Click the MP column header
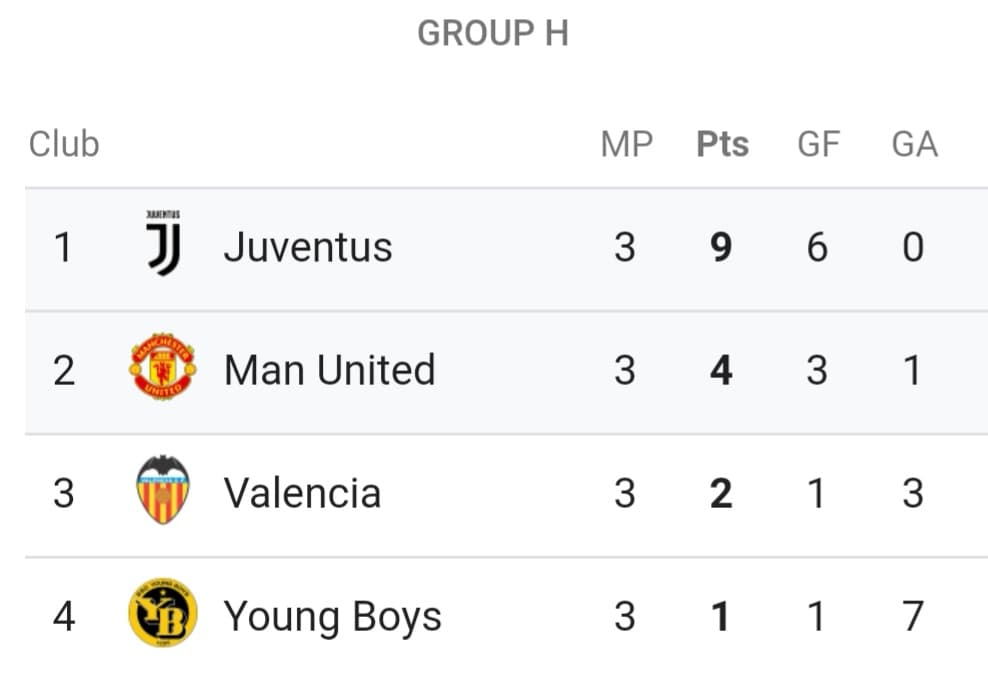 coord(627,144)
